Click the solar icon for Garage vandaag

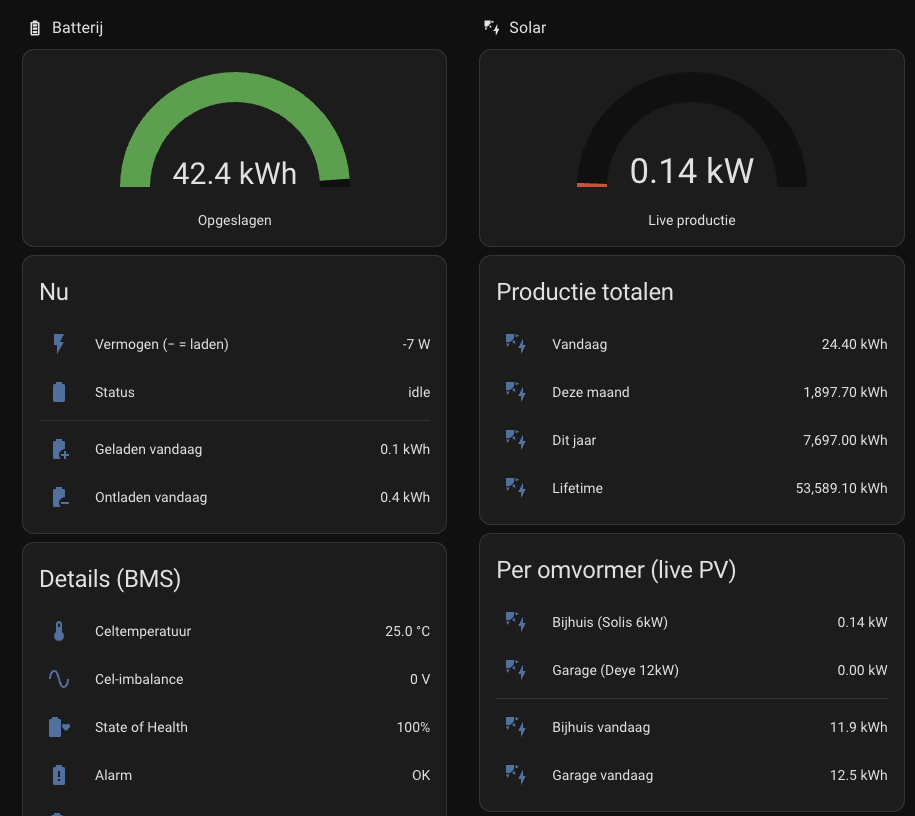click(516, 775)
